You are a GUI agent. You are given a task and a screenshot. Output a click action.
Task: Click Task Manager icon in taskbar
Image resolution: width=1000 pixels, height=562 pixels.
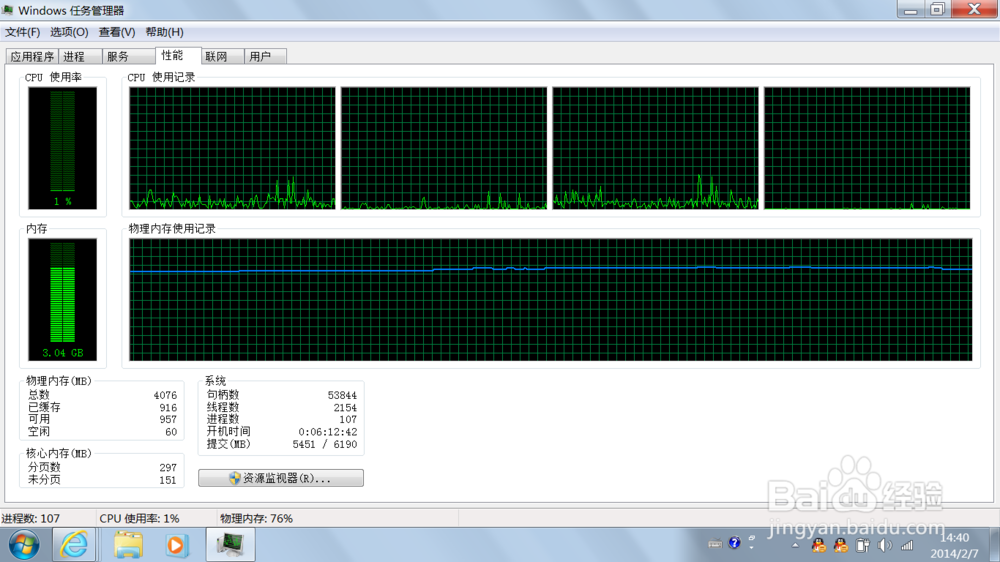coord(230,545)
